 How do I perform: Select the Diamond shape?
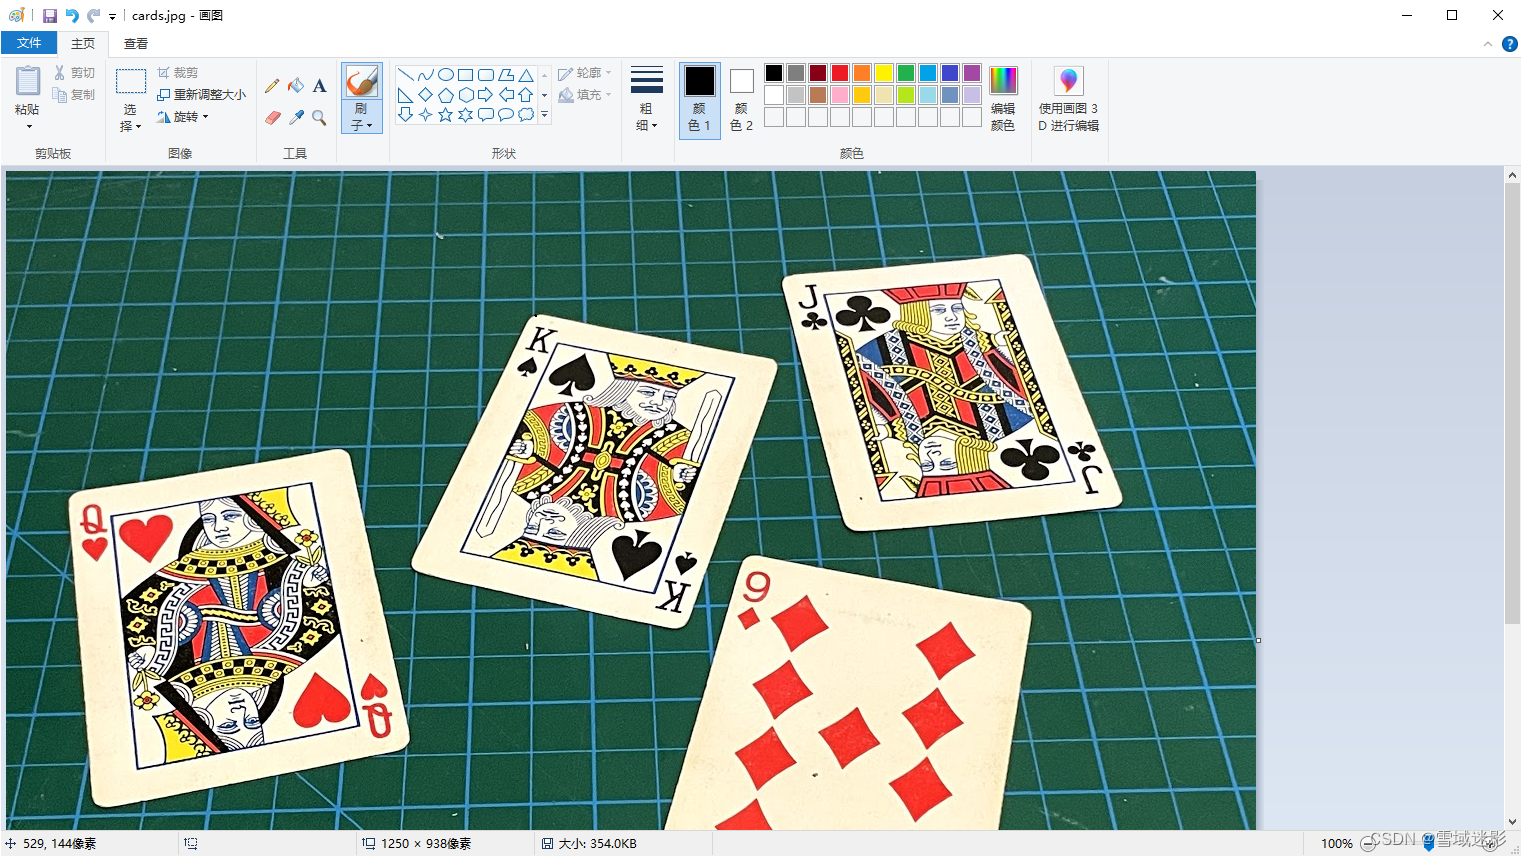pyautogui.click(x=425, y=95)
